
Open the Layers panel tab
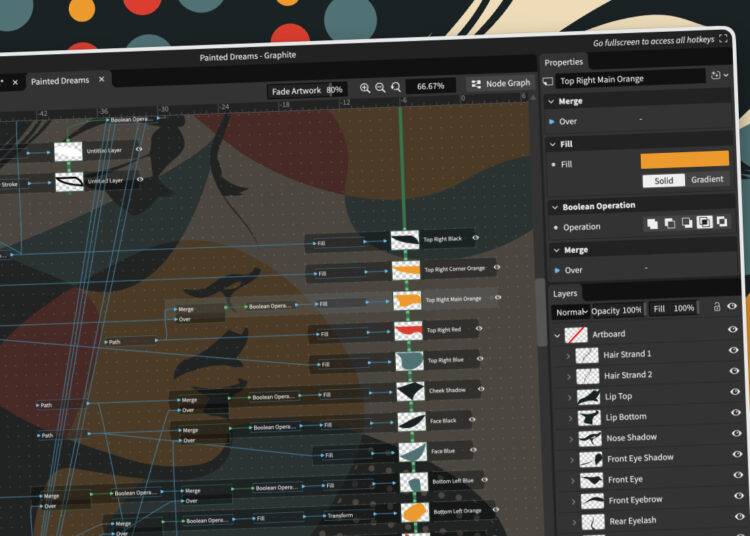(x=565, y=294)
